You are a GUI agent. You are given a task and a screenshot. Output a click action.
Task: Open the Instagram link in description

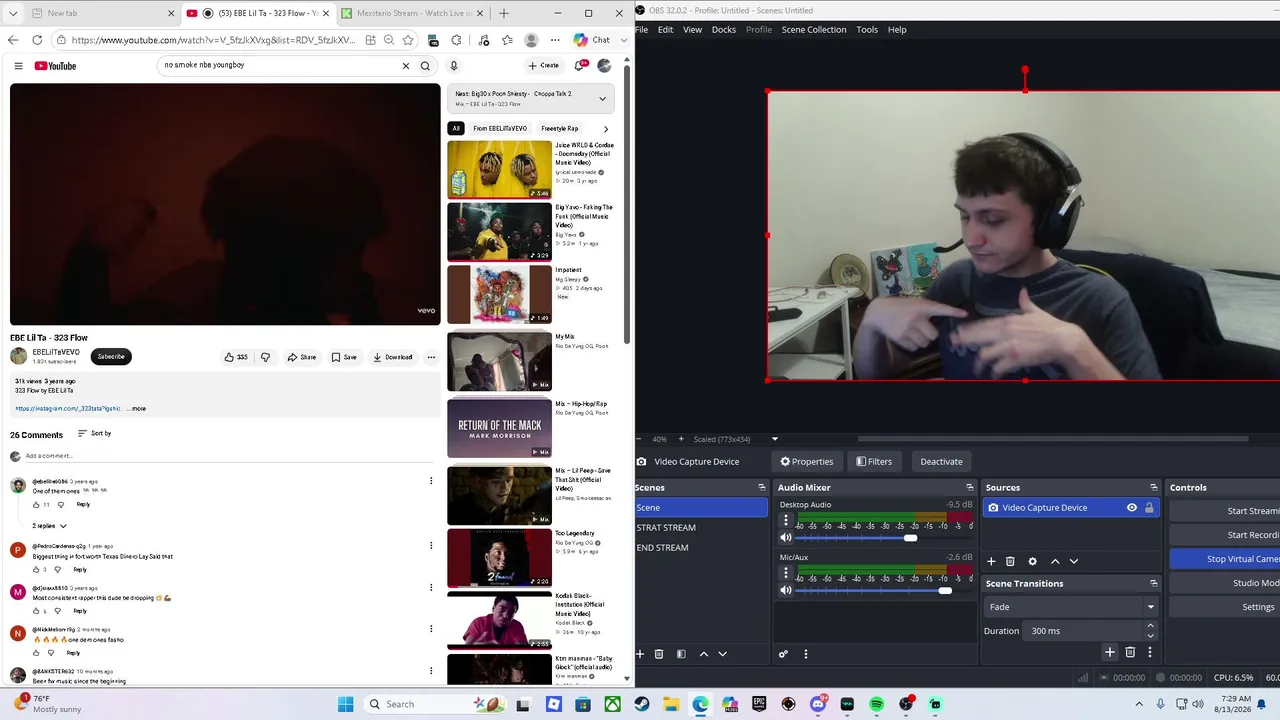pos(68,409)
